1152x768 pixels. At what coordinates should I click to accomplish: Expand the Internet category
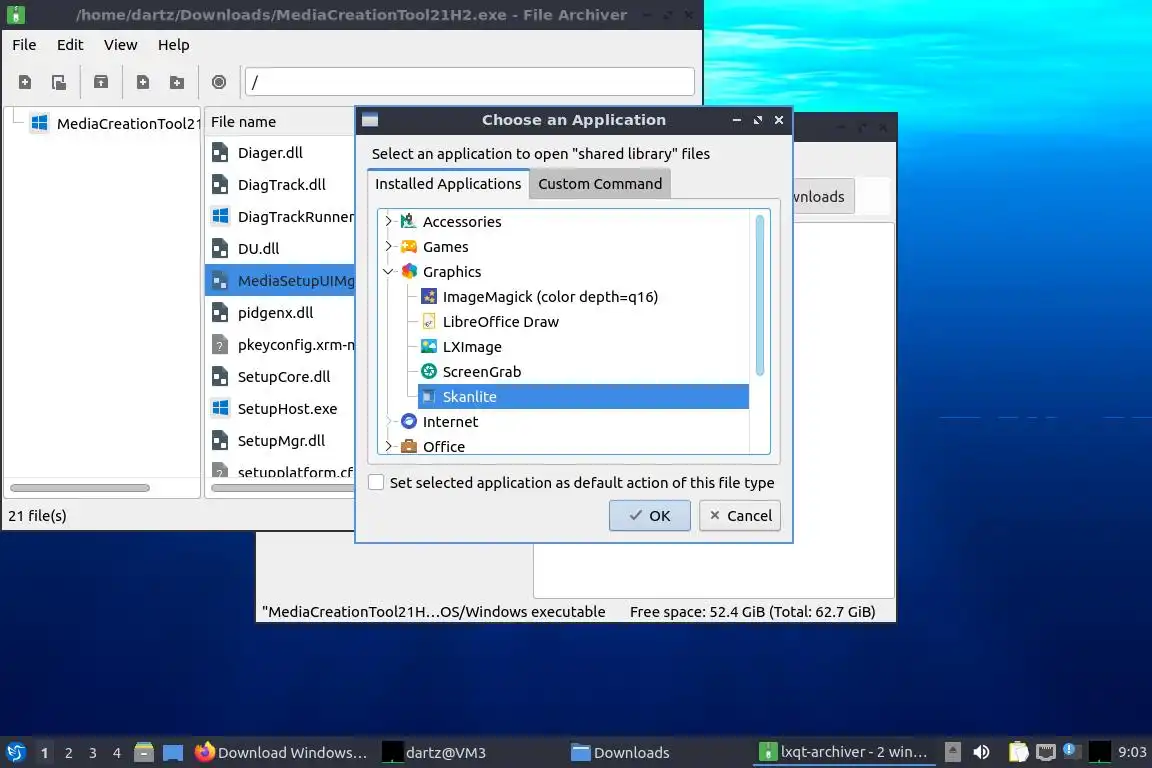click(389, 421)
